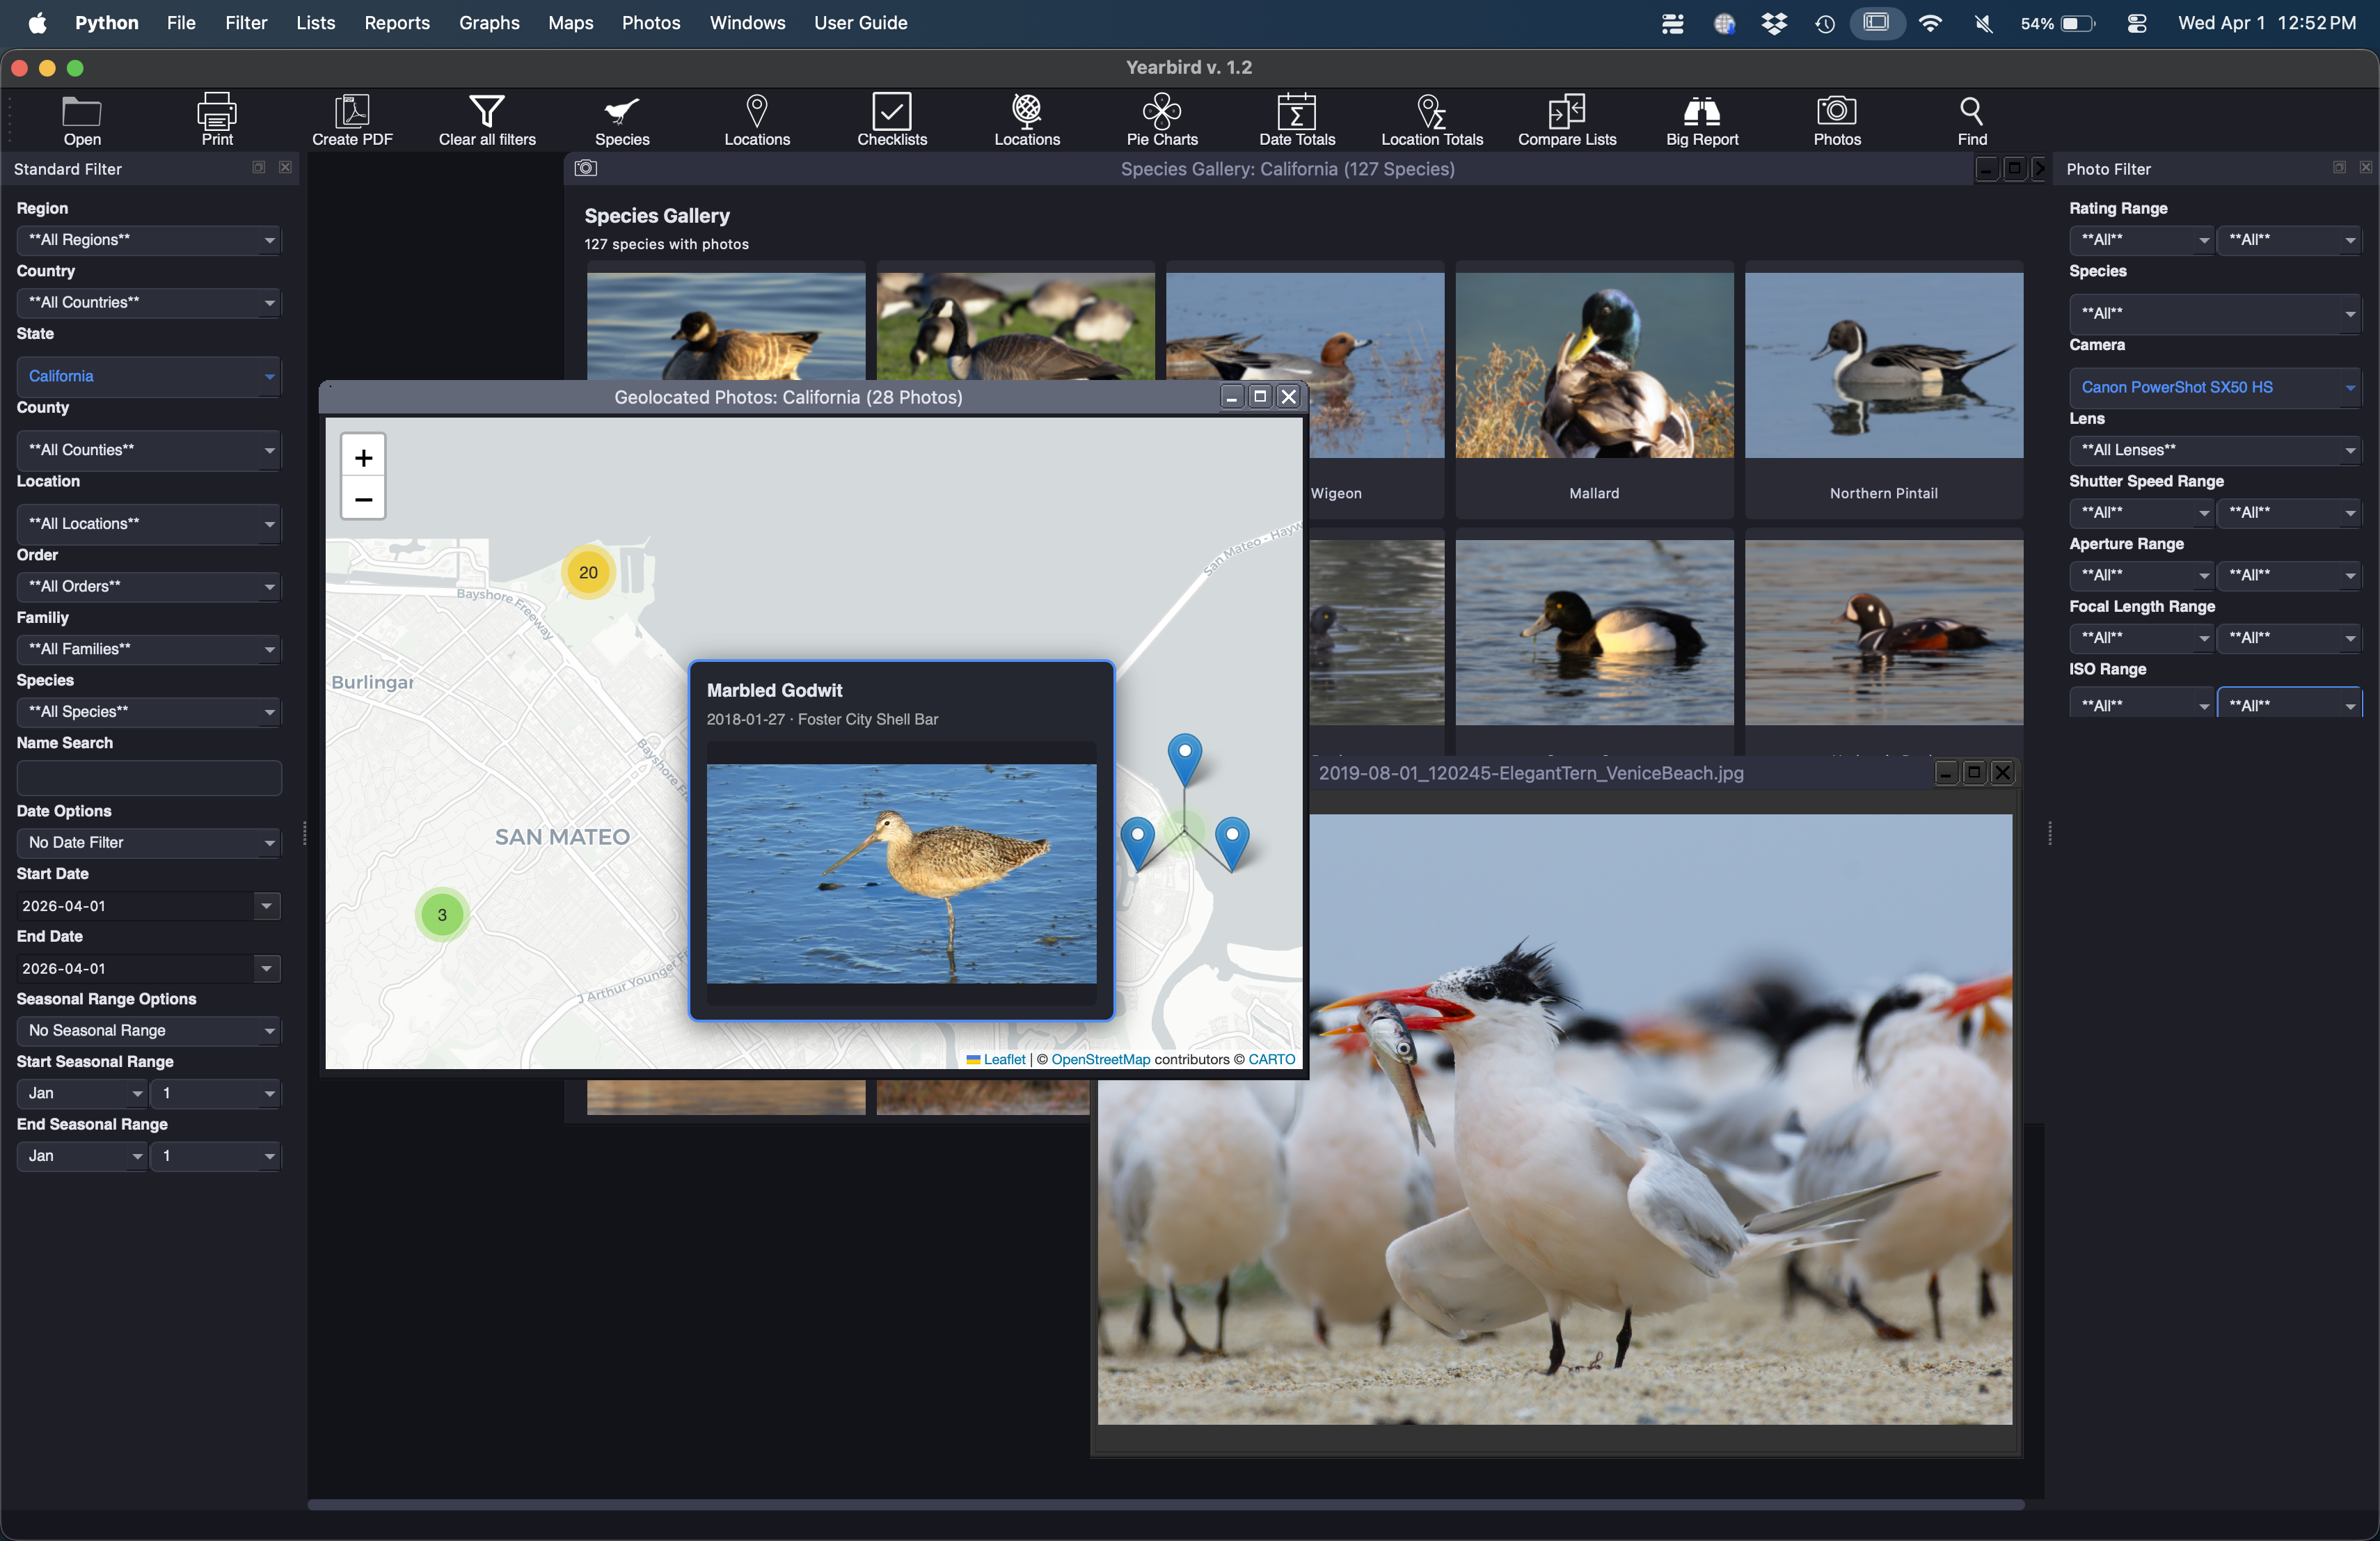Select the cluster of 20 photos on map
The height and width of the screenshot is (1541, 2380).
pyautogui.click(x=587, y=572)
